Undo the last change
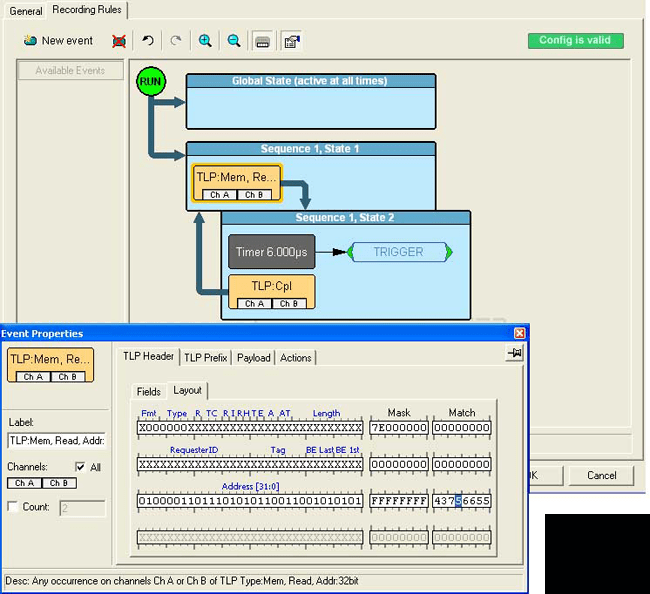This screenshot has height=594, width=650. click(148, 41)
